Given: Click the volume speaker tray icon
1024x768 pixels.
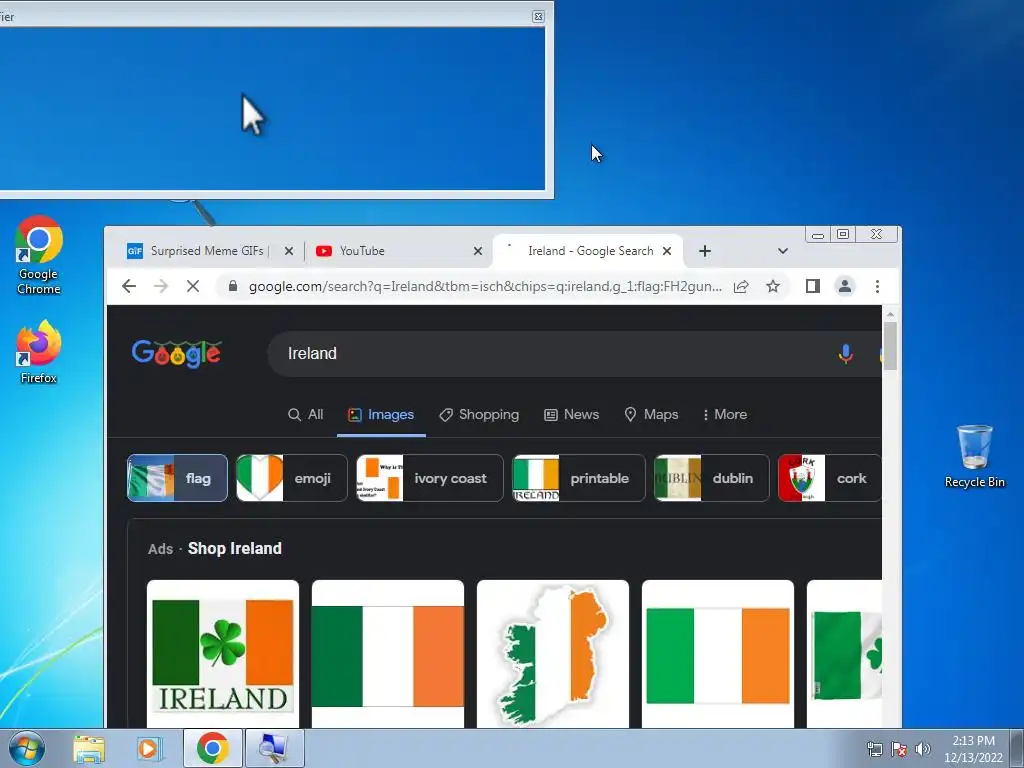Looking at the screenshot, I should [x=923, y=749].
